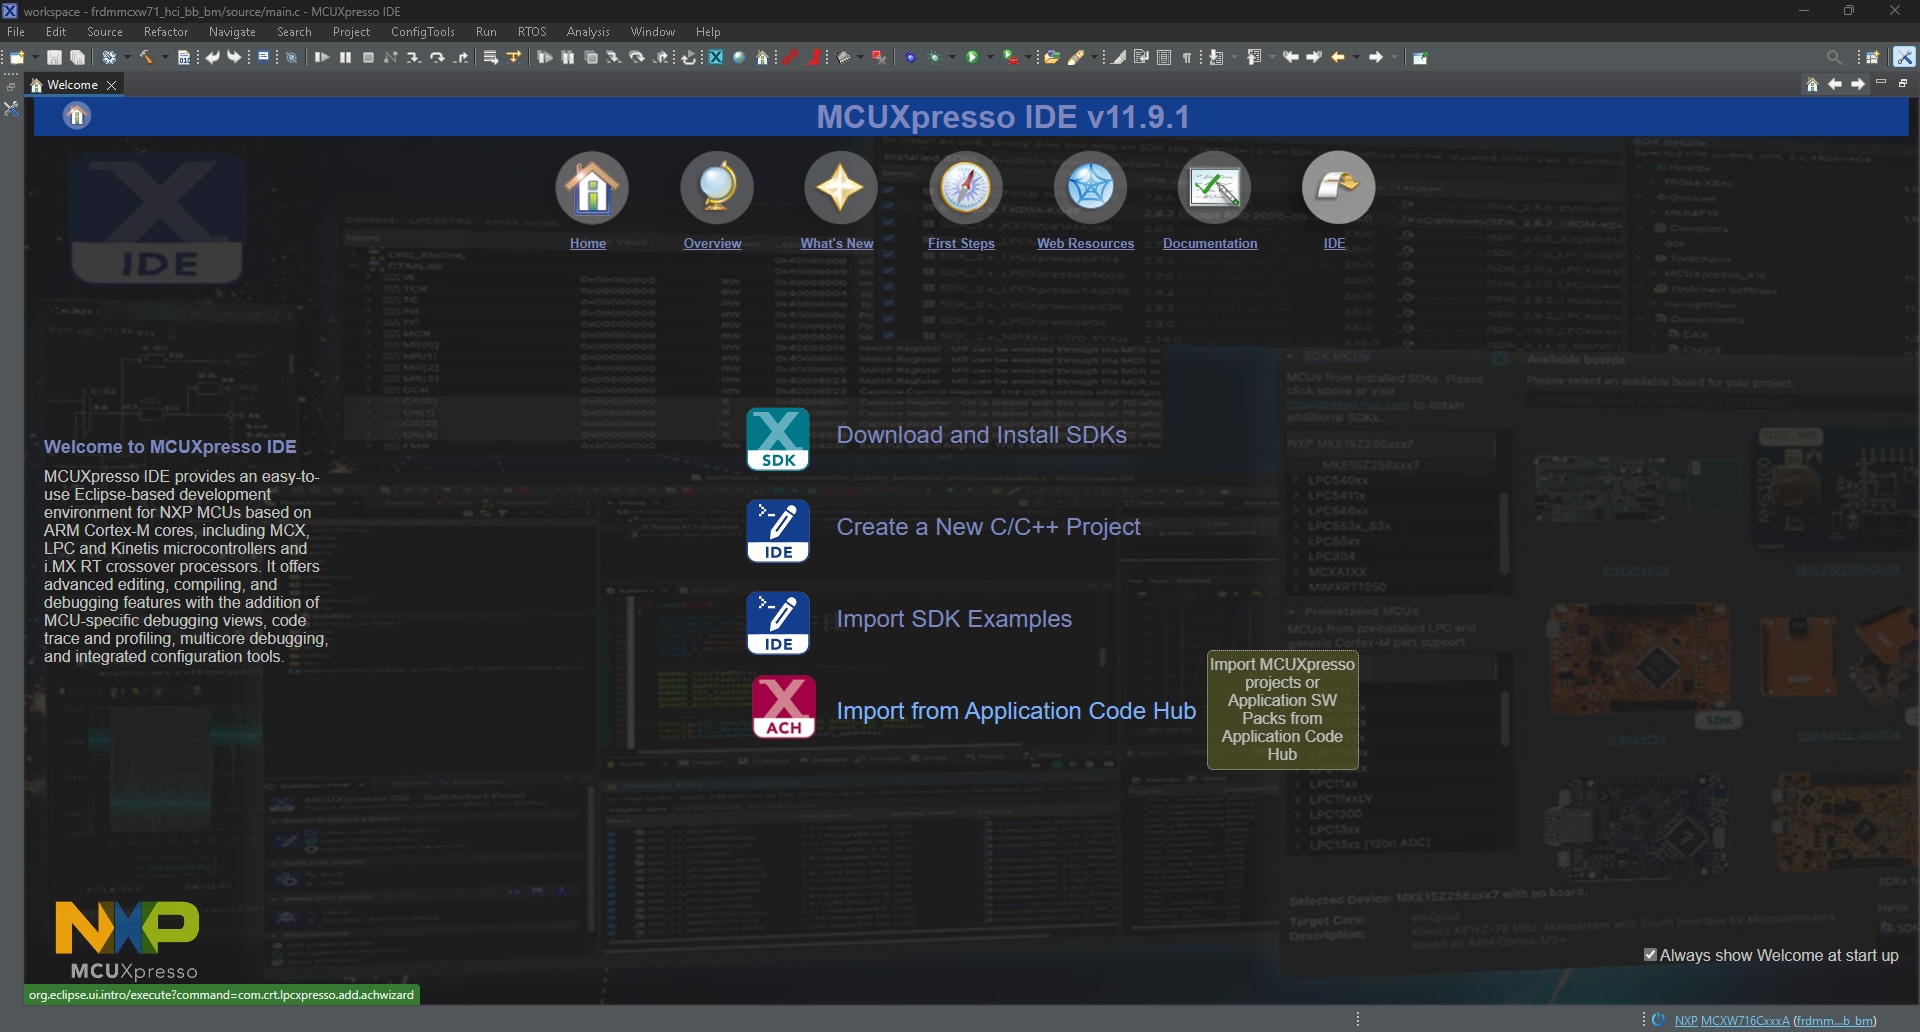Click the Step Over debug icon
1920x1032 pixels.
[x=437, y=57]
